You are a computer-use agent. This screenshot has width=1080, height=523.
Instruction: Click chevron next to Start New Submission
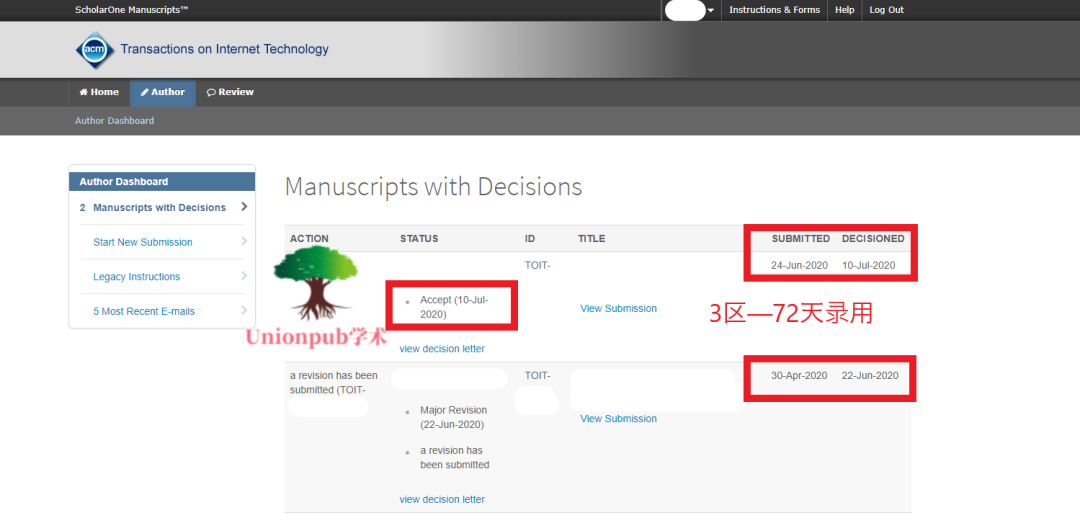(244, 241)
